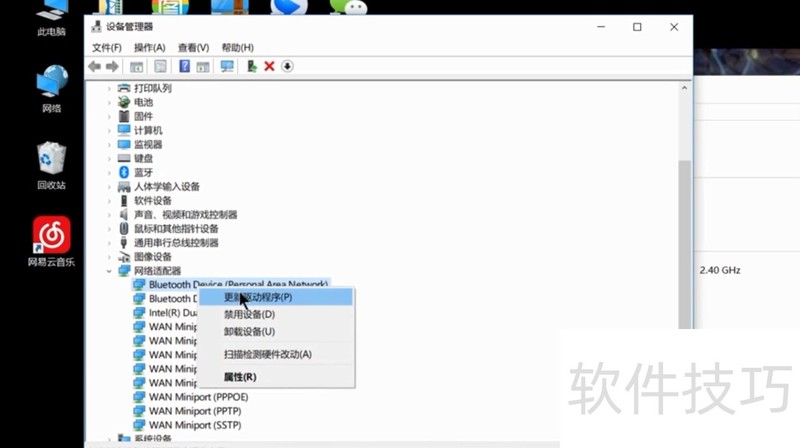Choose 禁用设备(D) in the context menu

coord(249,314)
